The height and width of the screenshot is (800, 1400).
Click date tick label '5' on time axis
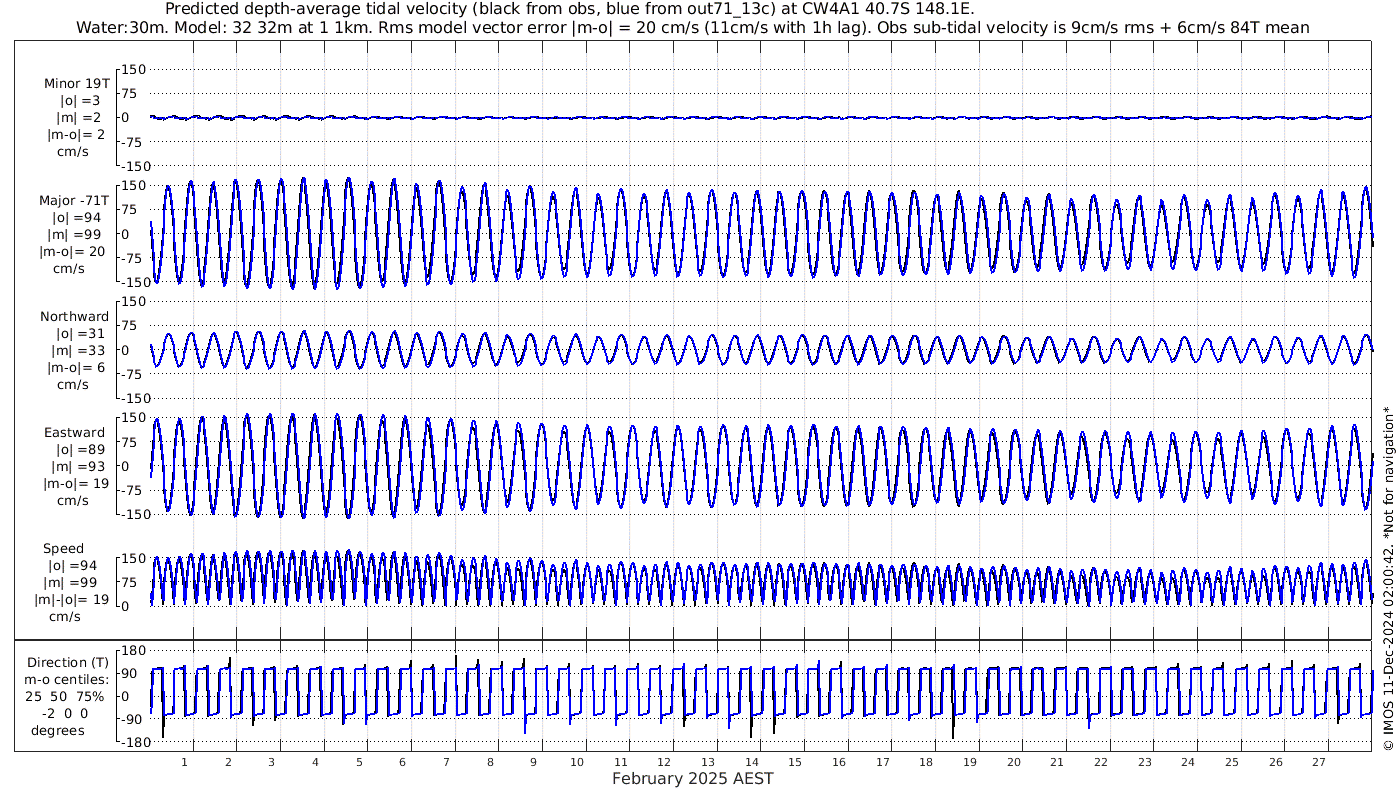359,762
